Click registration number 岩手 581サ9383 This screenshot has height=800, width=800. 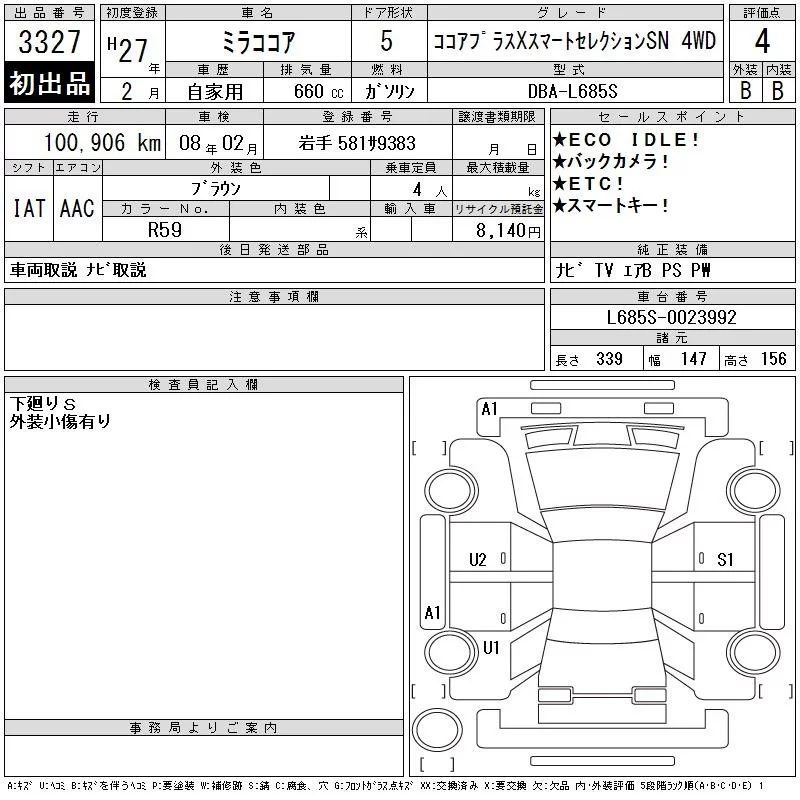pyautogui.click(x=357, y=143)
